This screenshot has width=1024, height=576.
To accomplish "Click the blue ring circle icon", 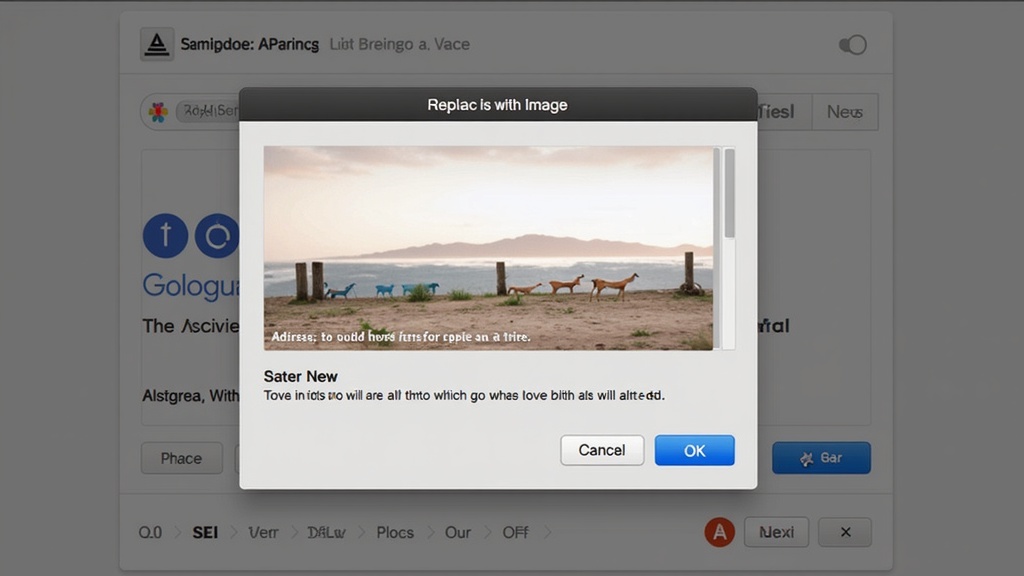I will click(217, 236).
